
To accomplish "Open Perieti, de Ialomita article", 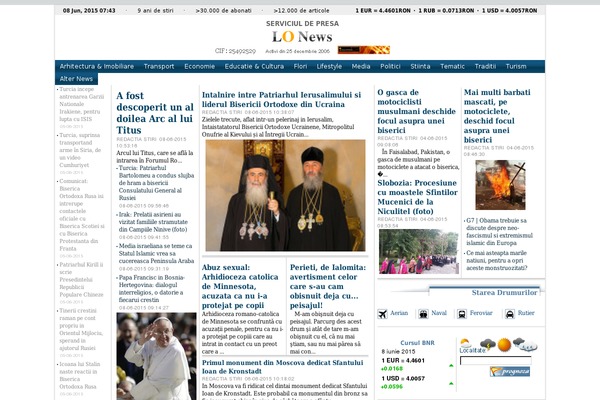I will coord(328,286).
